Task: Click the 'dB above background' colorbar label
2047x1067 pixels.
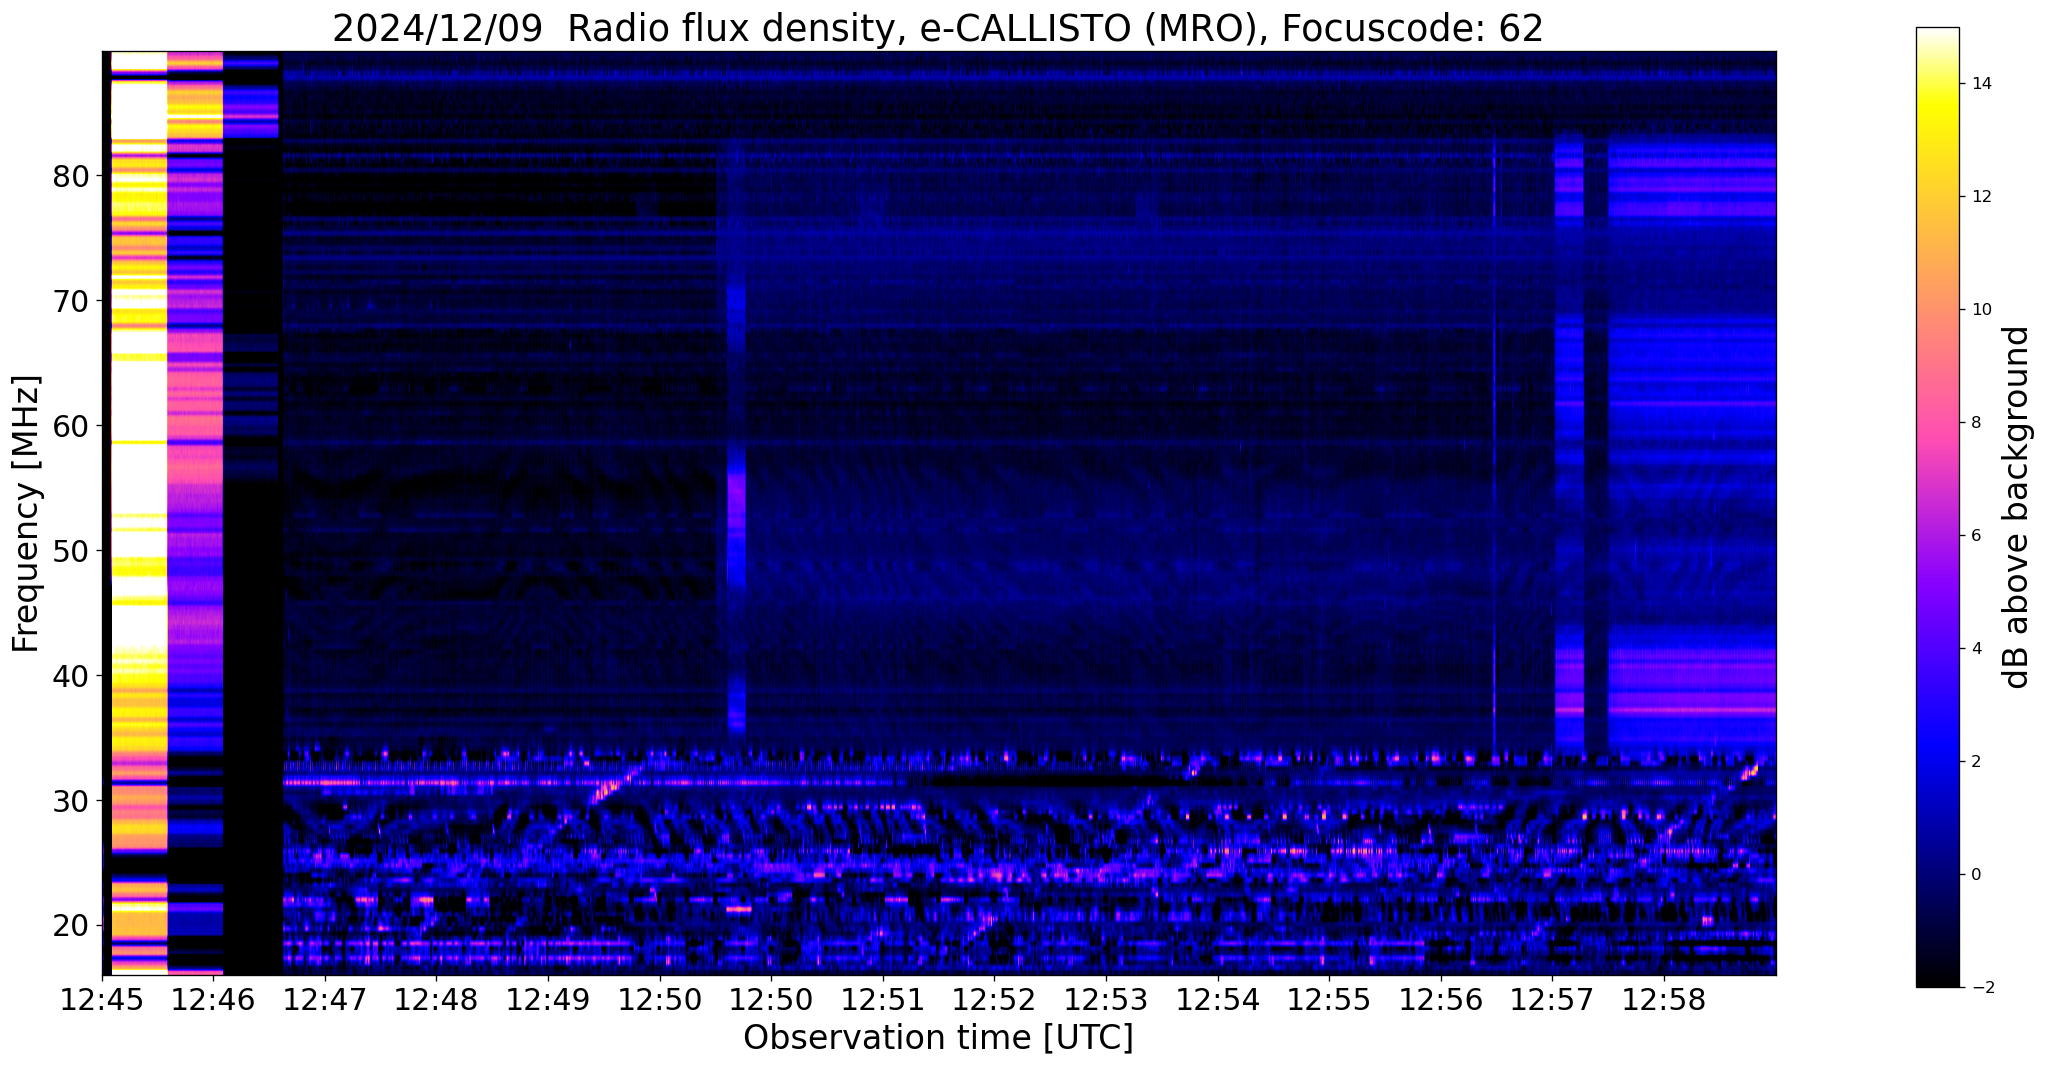Action: [2016, 507]
